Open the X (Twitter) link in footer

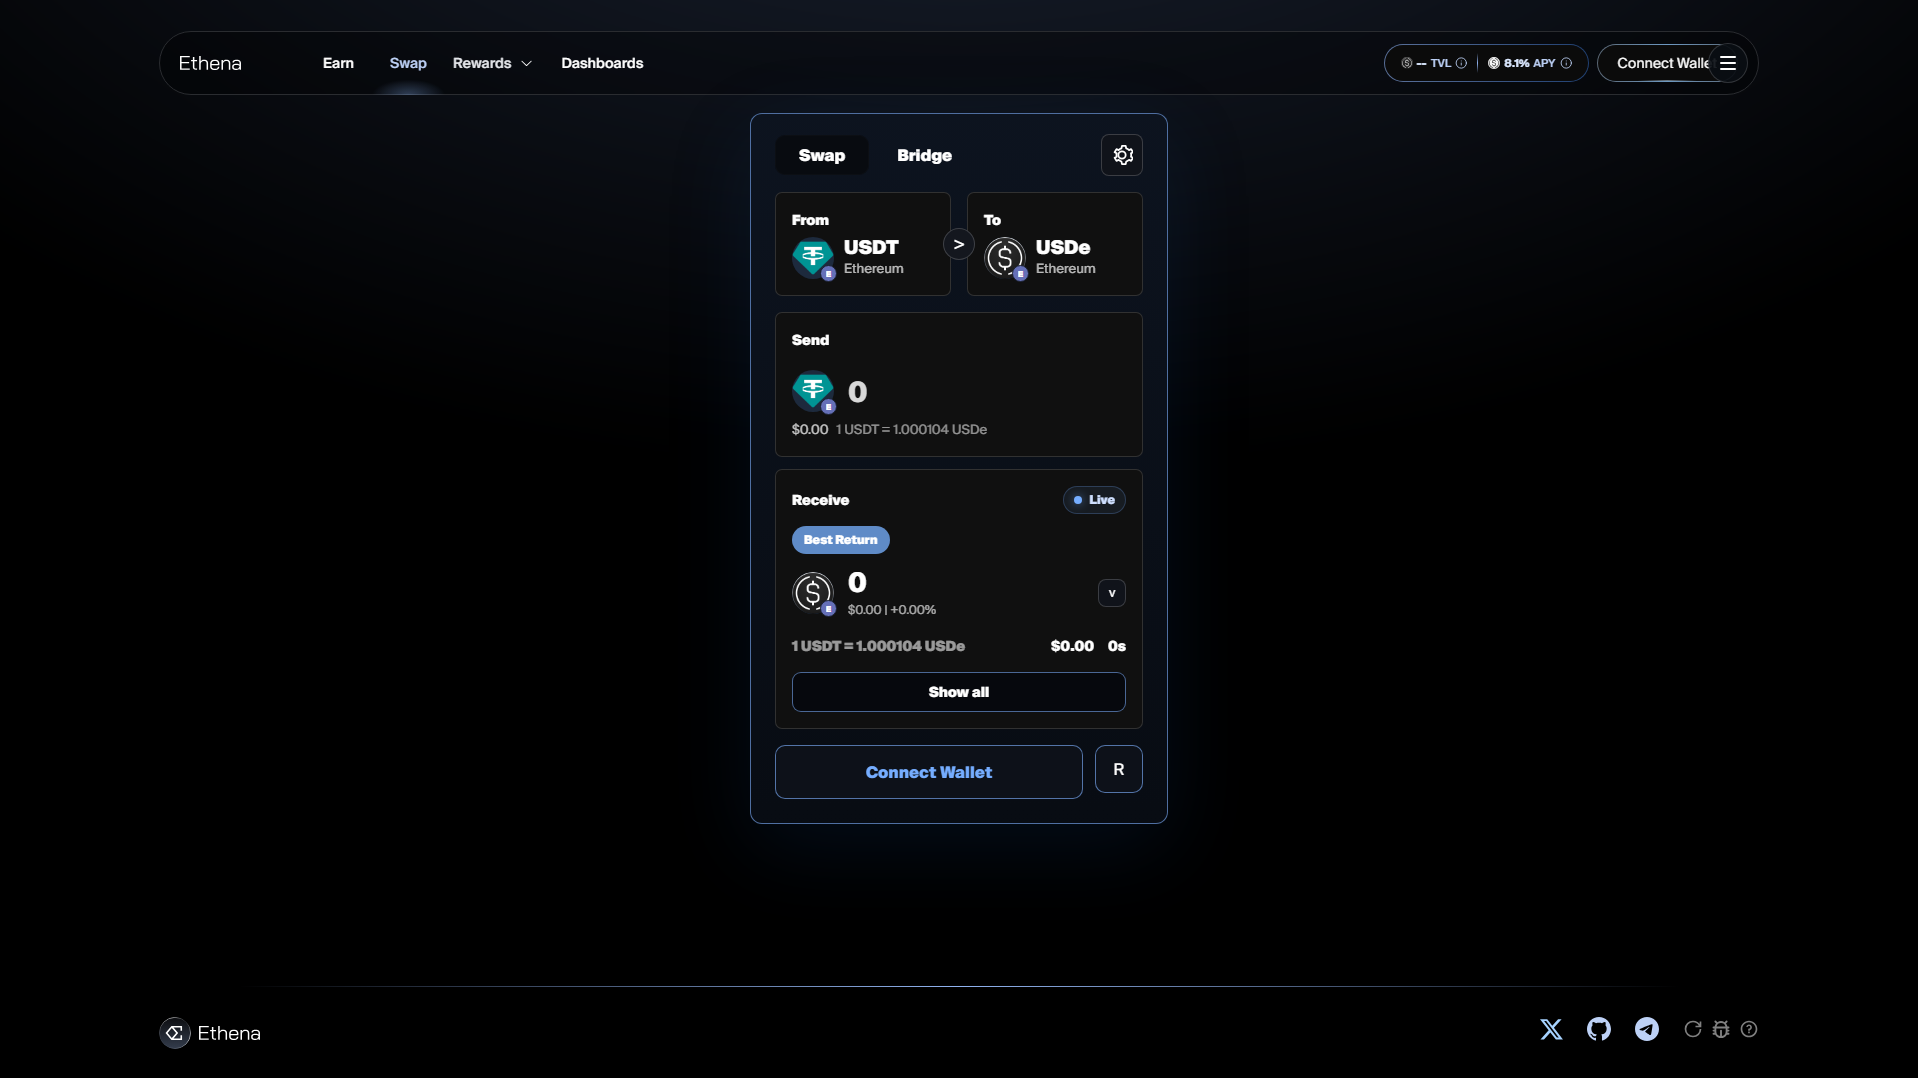(1551, 1029)
